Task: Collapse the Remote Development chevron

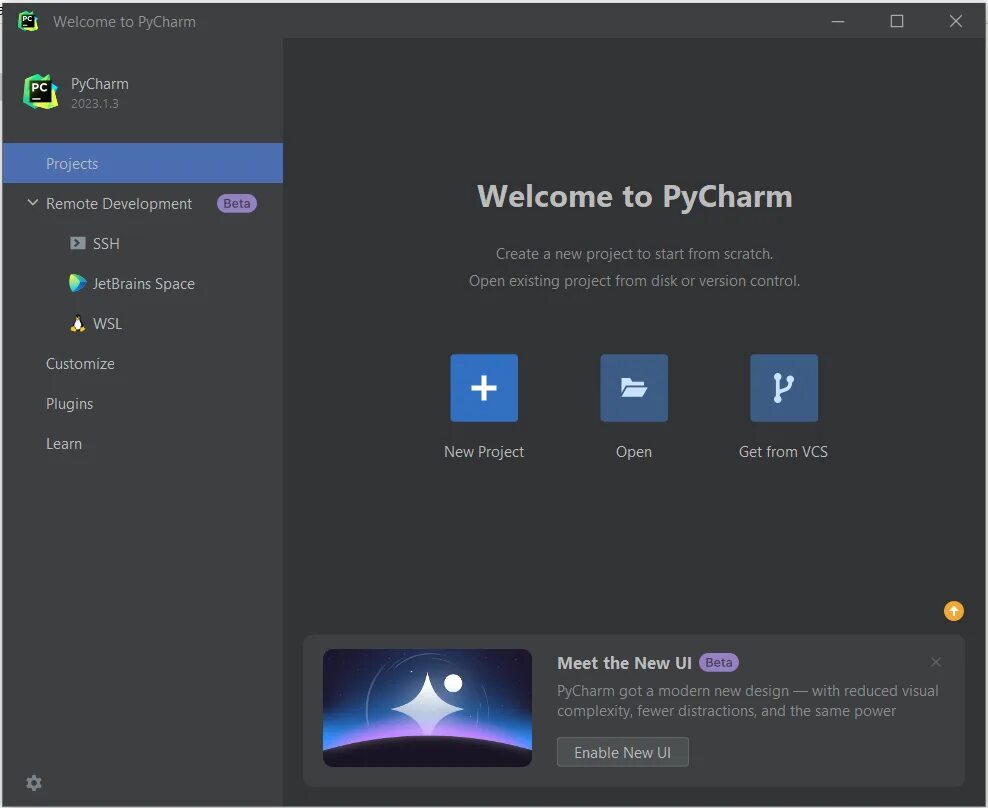Action: coord(33,203)
